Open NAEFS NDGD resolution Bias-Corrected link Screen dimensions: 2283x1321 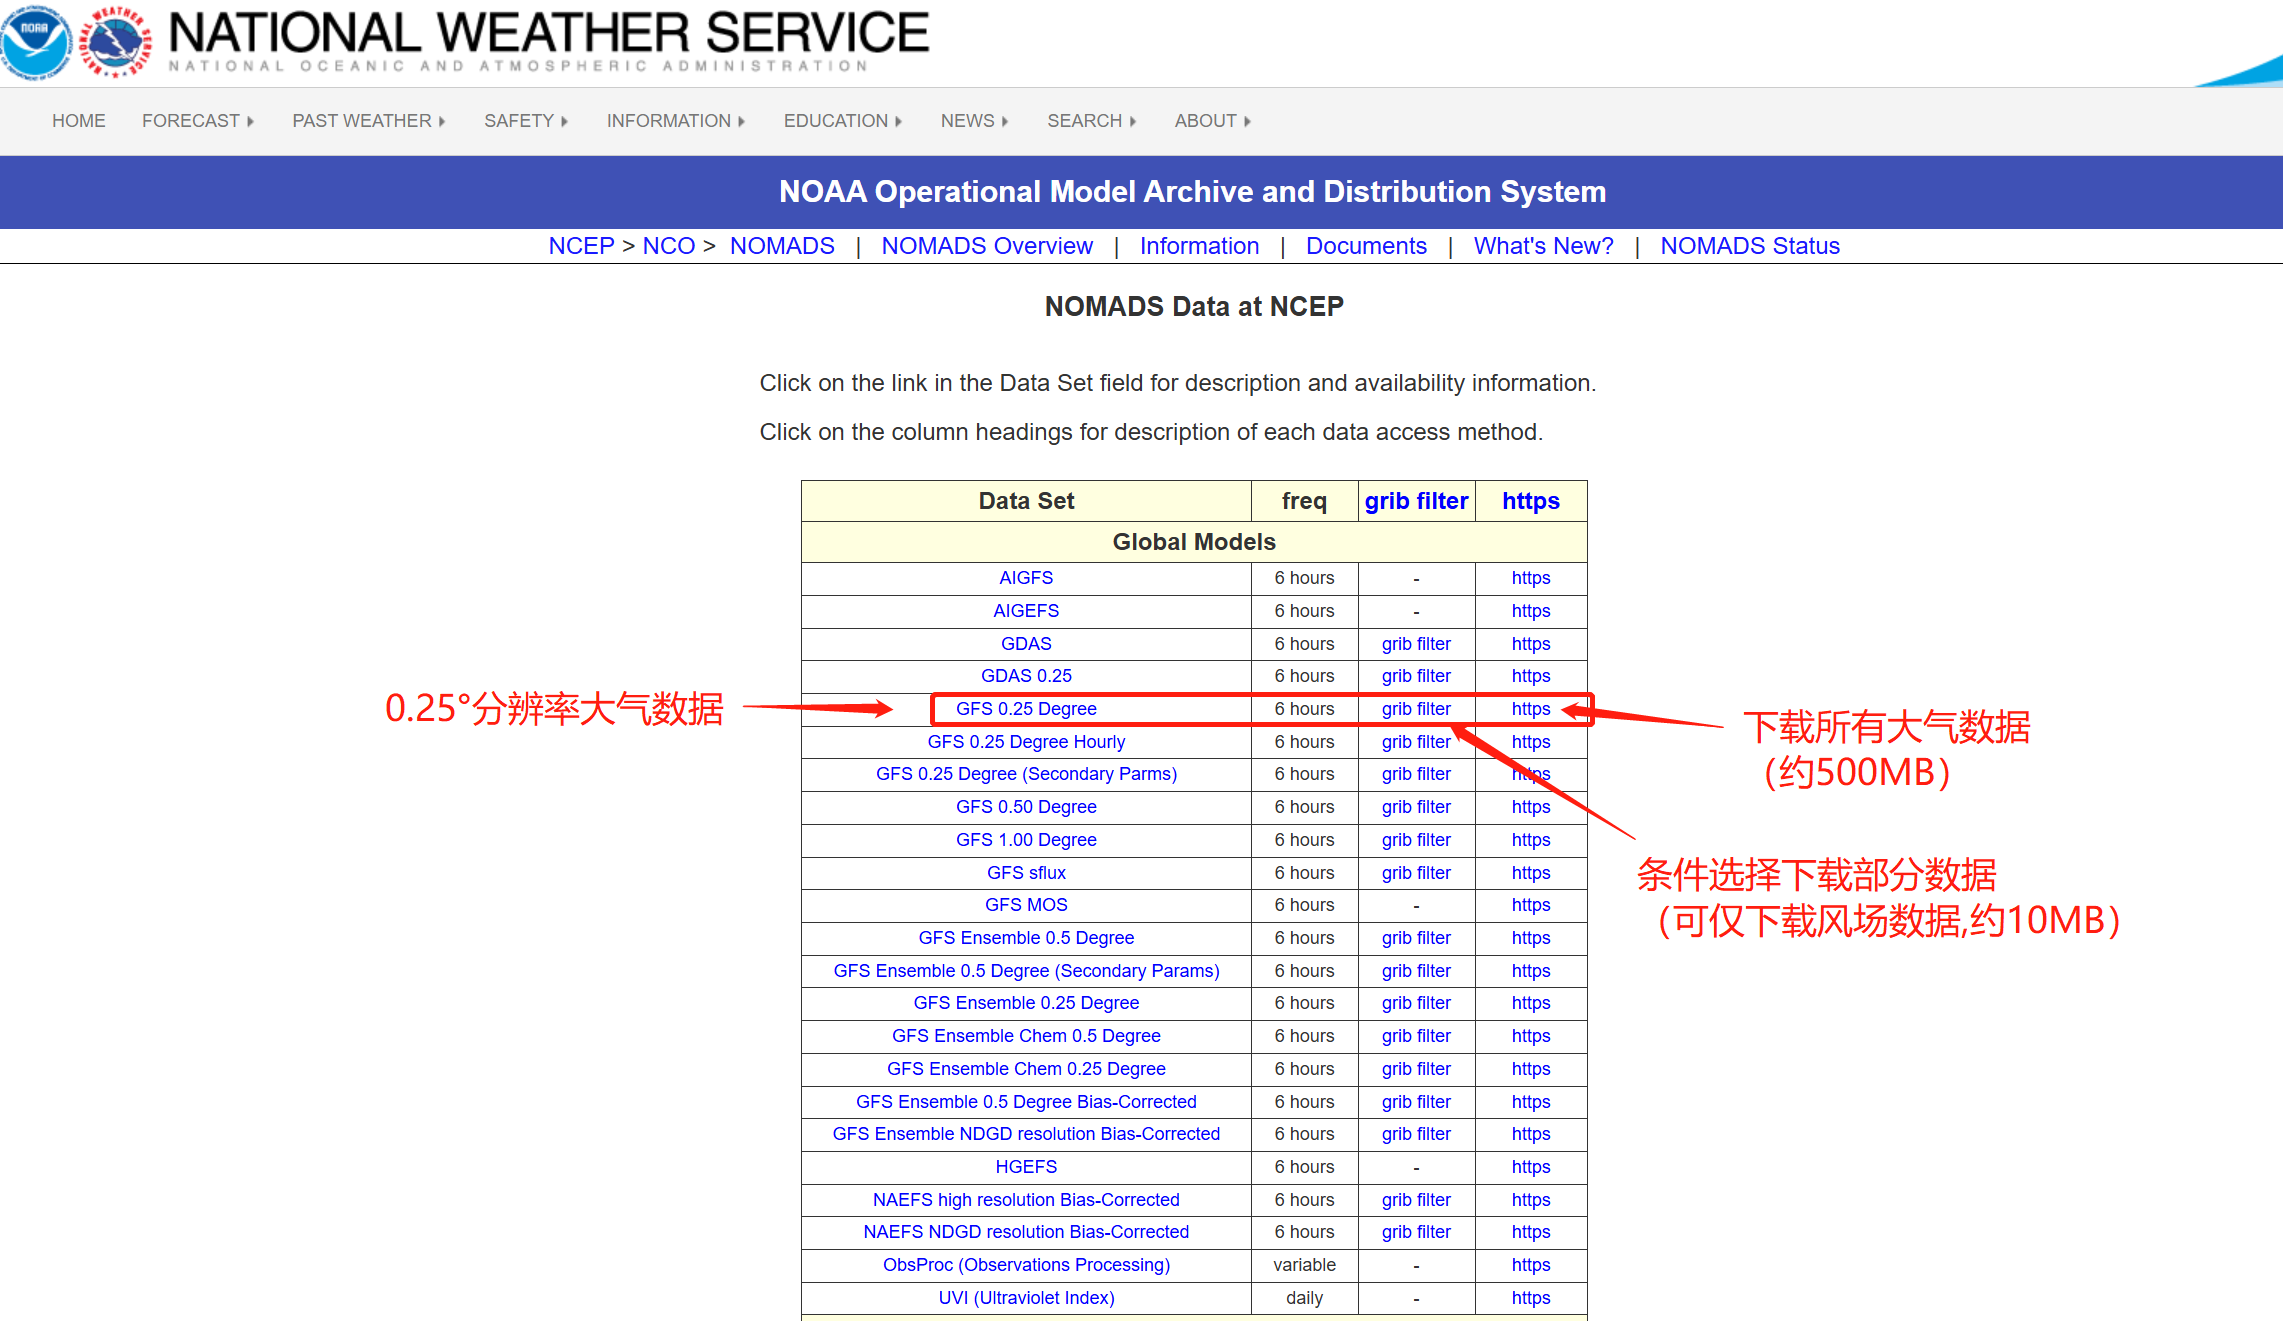click(1026, 1232)
